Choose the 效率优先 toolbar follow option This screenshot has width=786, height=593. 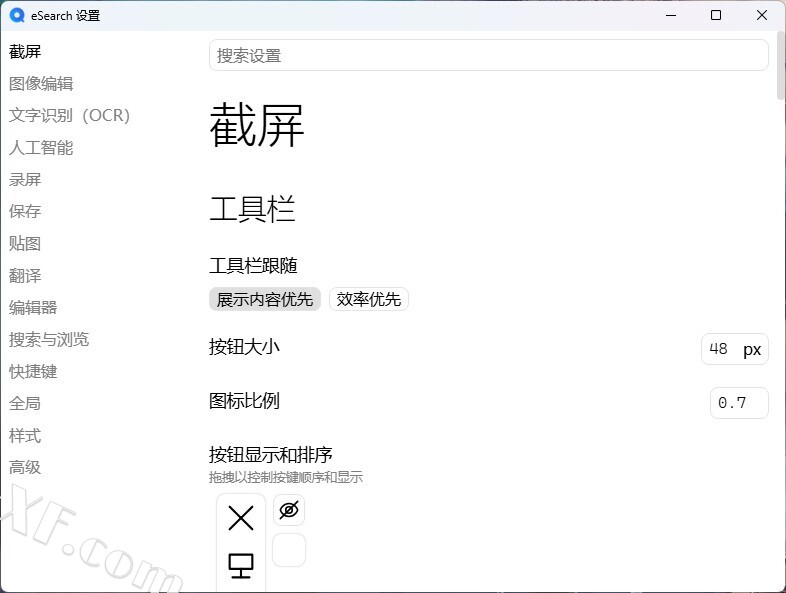point(368,299)
